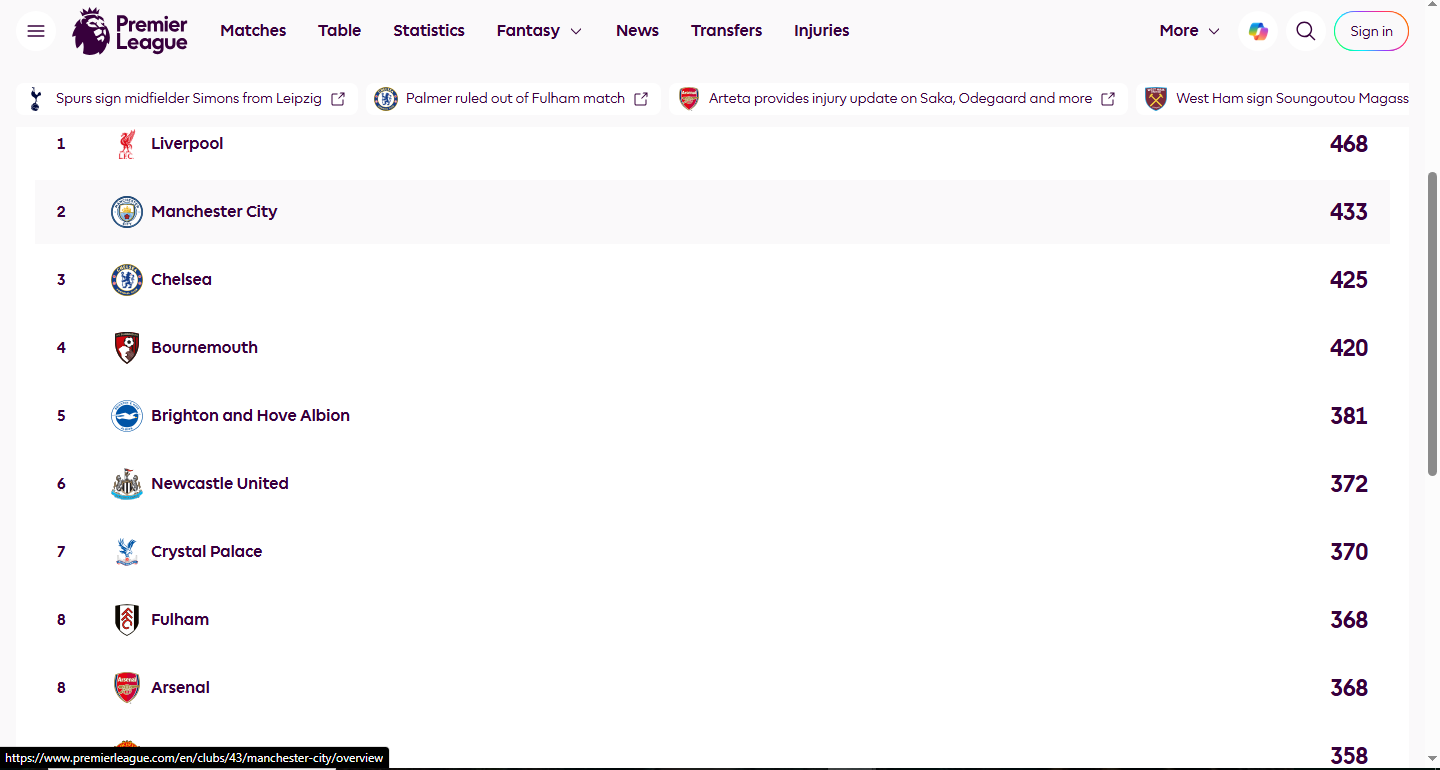This screenshot has width=1440, height=770.
Task: Click the Newcastle United crest
Action: (127, 484)
